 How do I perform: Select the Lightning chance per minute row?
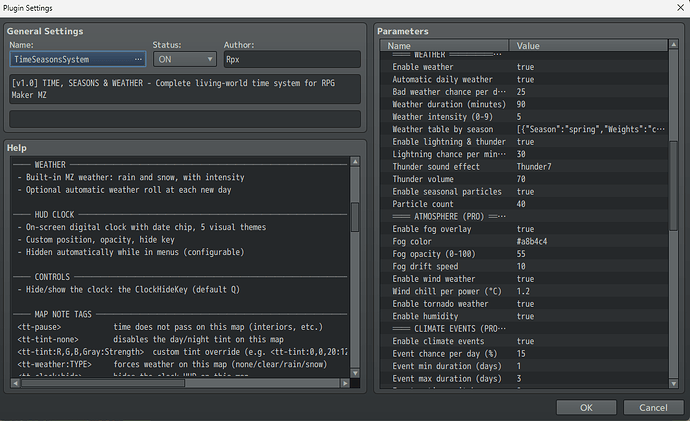[x=524, y=154]
